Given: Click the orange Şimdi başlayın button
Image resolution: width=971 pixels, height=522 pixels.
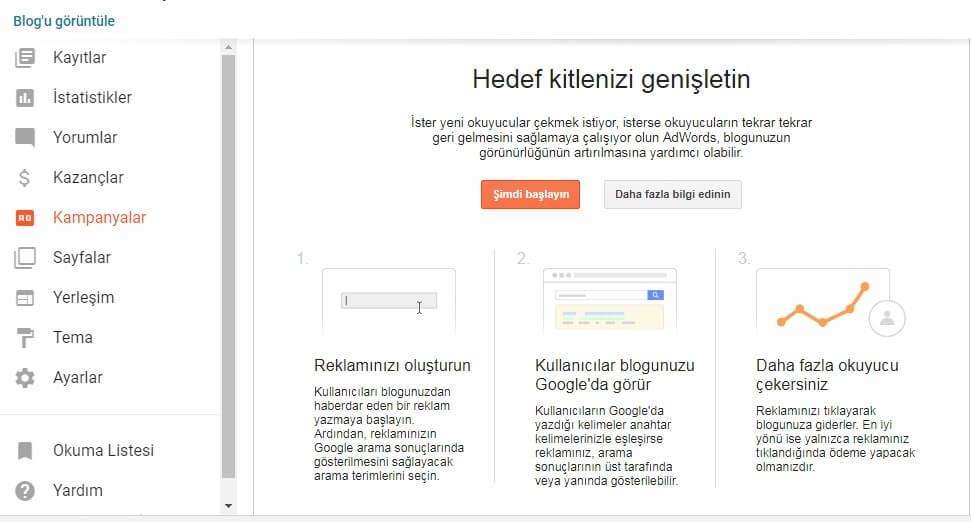Looking at the screenshot, I should pos(530,194).
